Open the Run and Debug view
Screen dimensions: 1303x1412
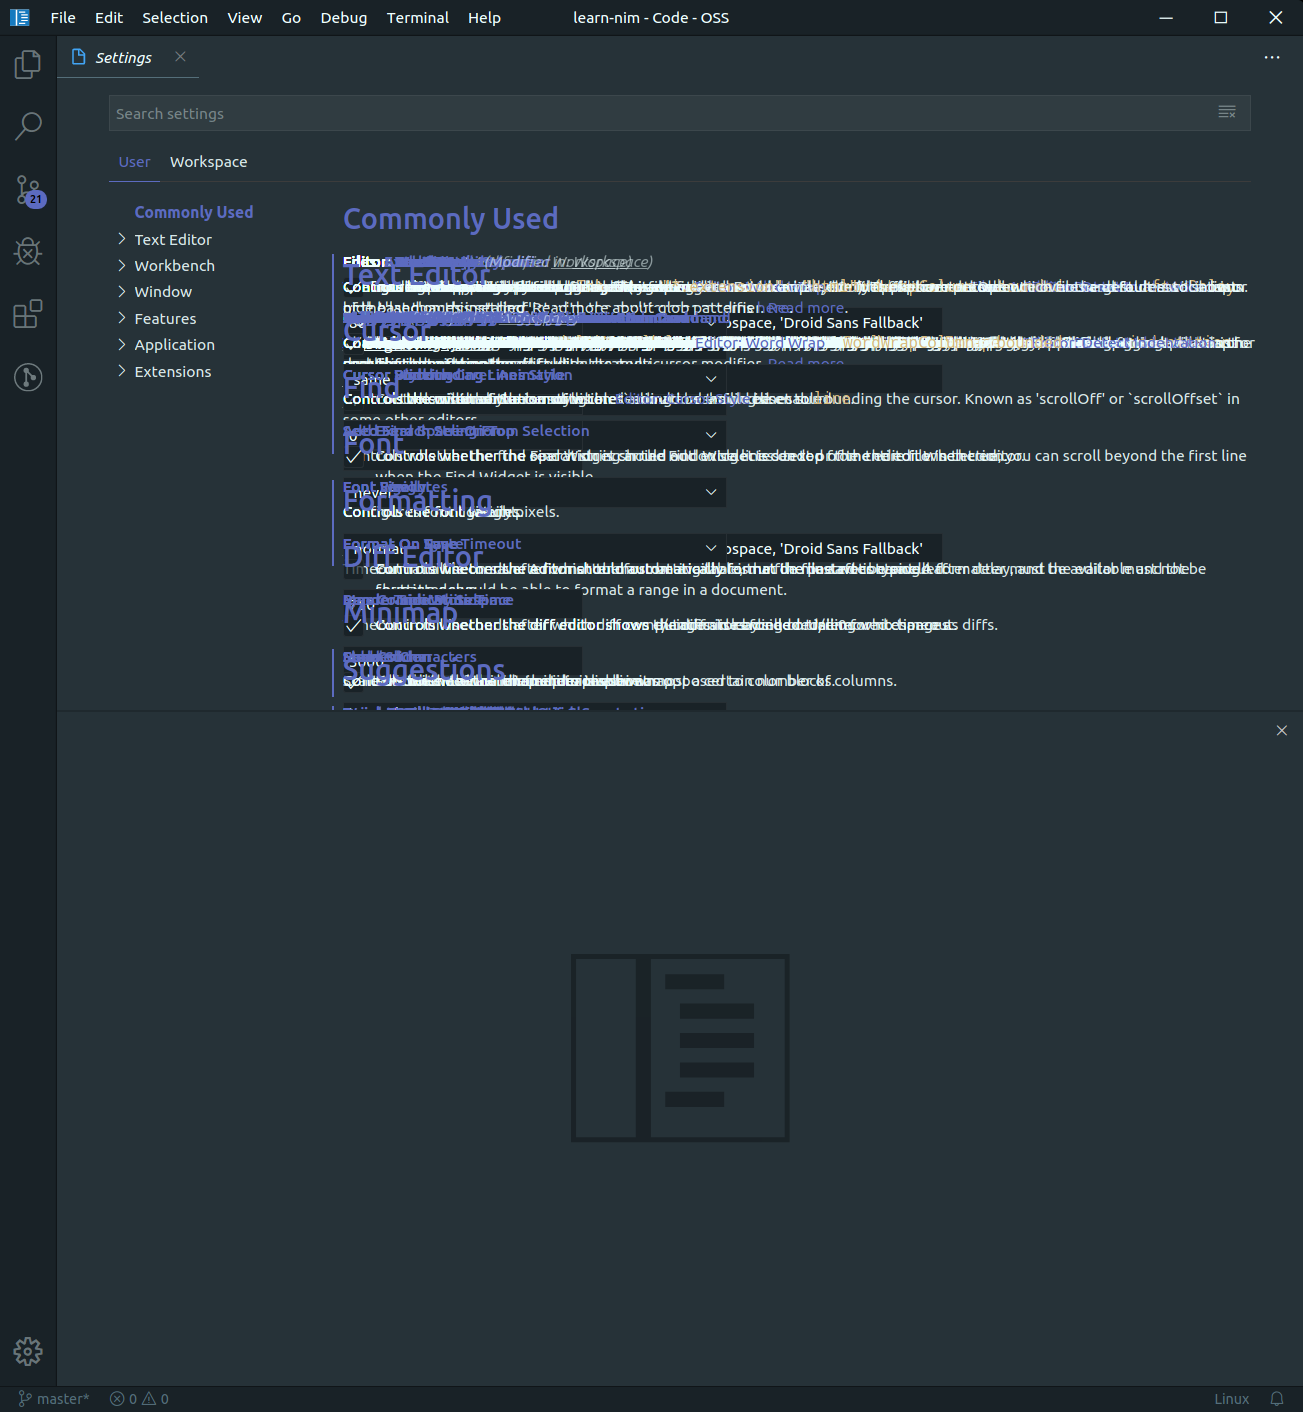pyautogui.click(x=27, y=252)
